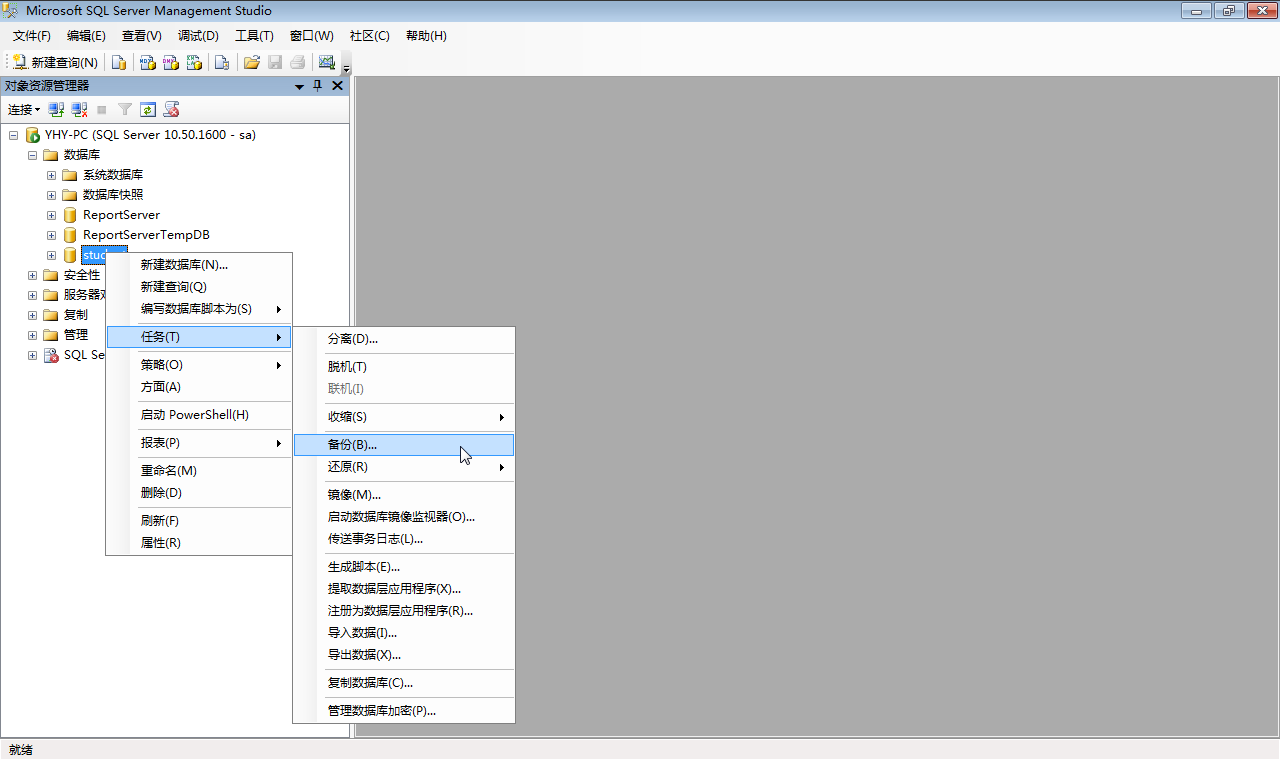
Task: Open the 窗口(W) menu
Action: pyautogui.click(x=312, y=36)
